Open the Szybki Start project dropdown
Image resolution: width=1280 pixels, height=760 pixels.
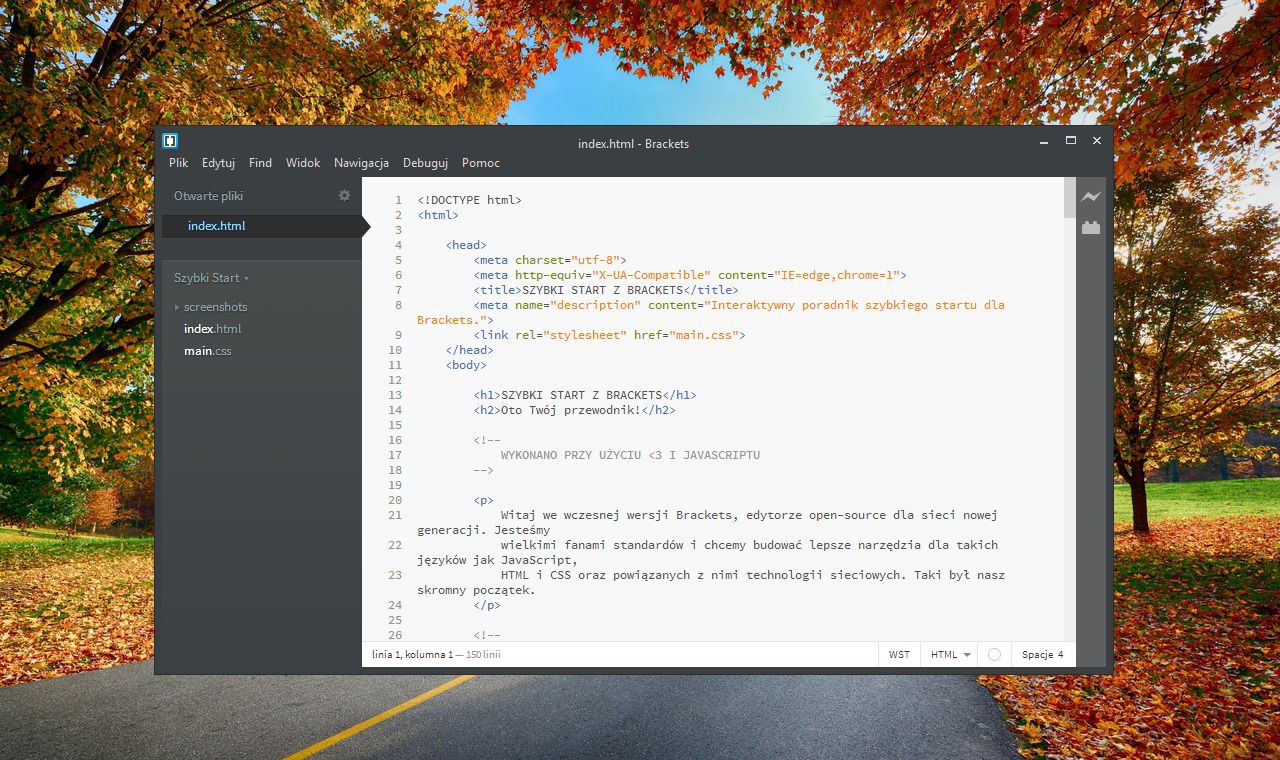(x=211, y=278)
